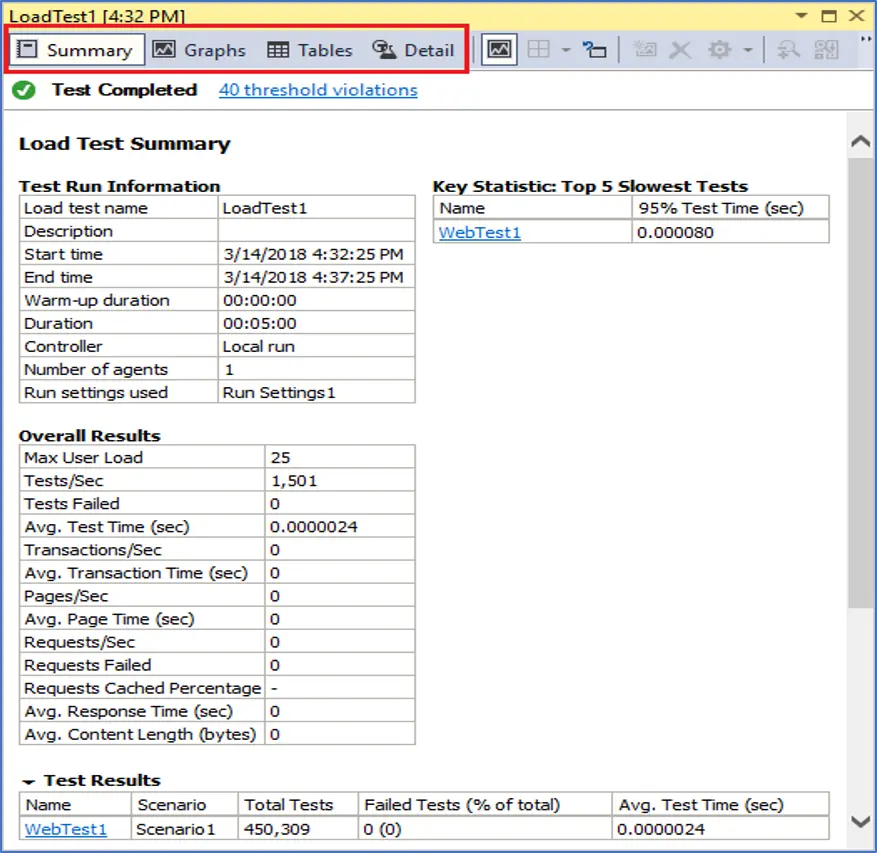Click the graph panel icon in toolbar
This screenshot has height=853, width=877.
tap(500, 50)
